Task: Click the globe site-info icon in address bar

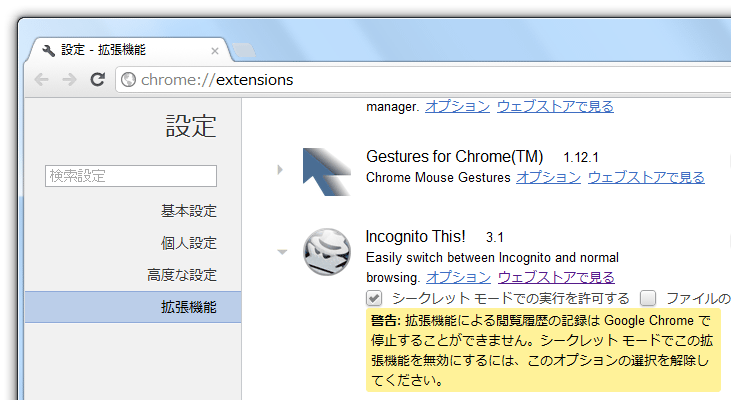Action: [x=128, y=80]
